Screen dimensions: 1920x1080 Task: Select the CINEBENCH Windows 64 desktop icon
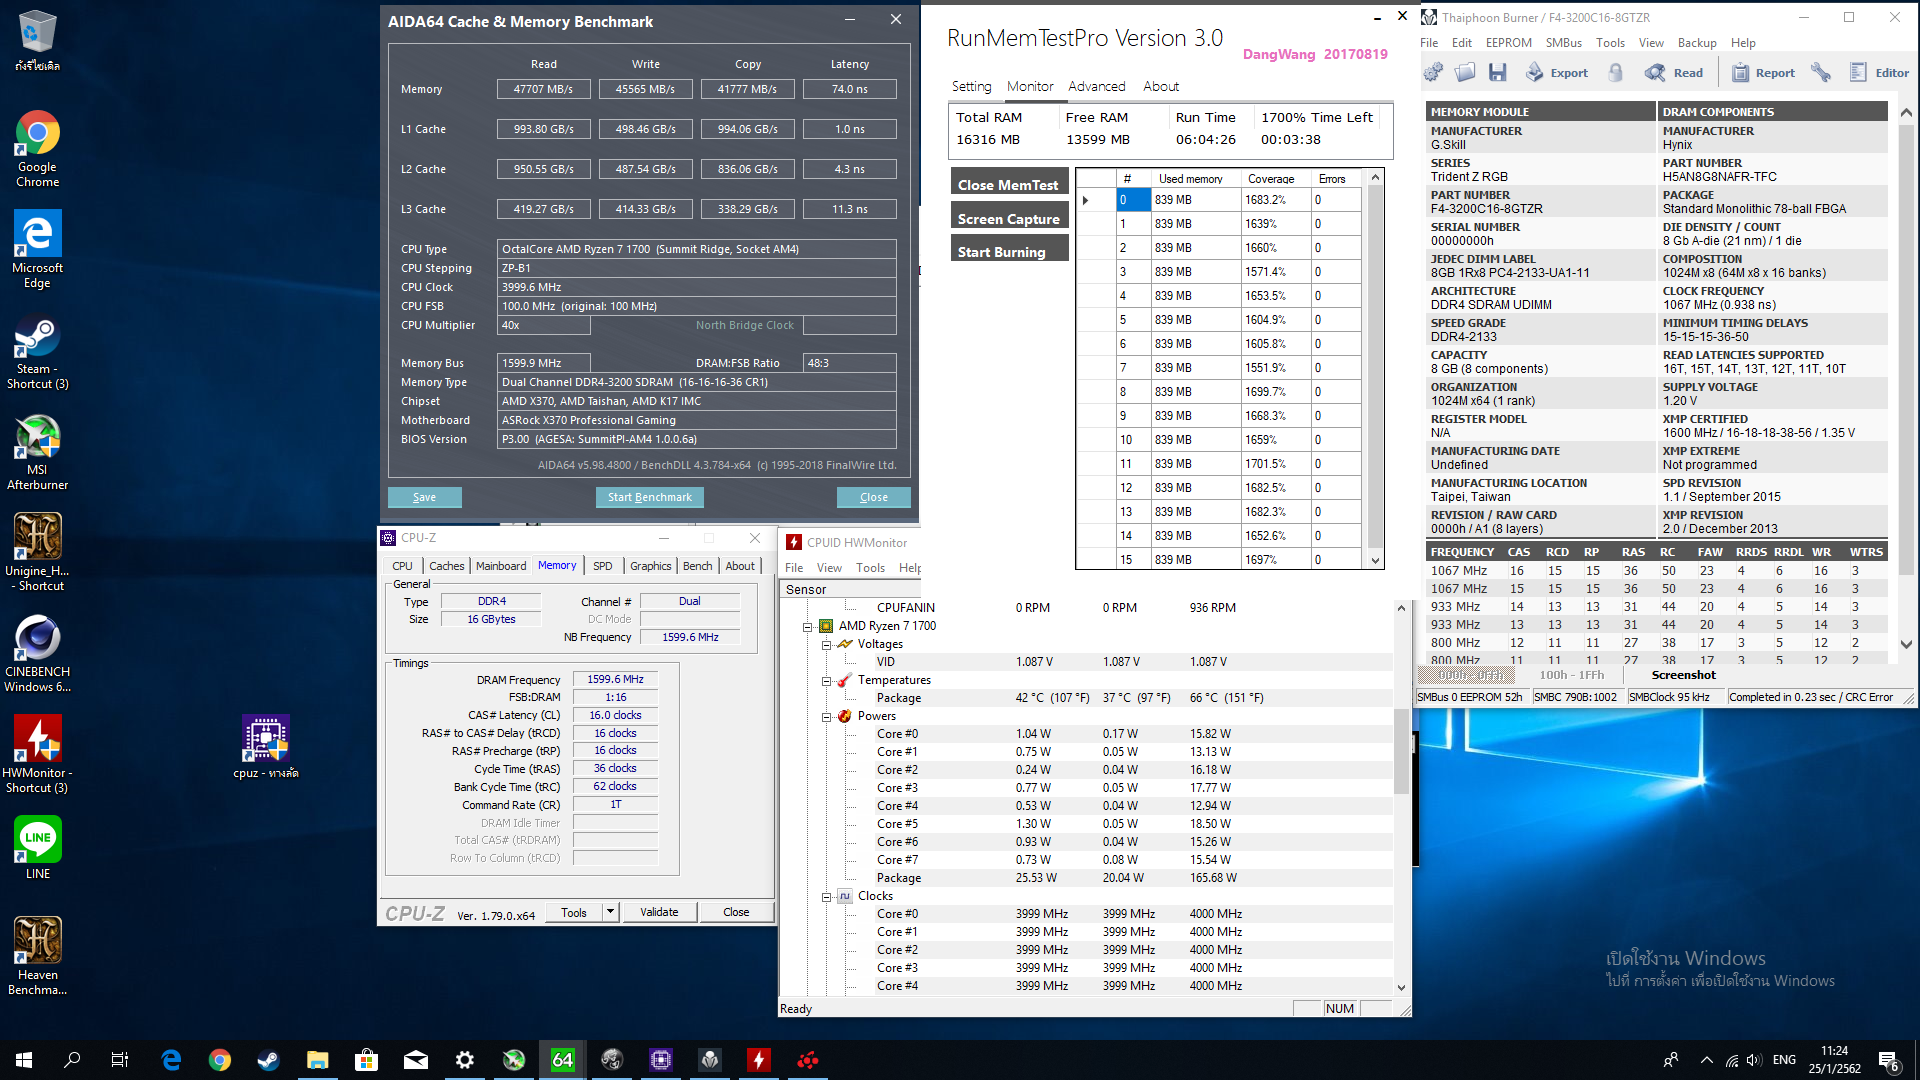pyautogui.click(x=37, y=654)
